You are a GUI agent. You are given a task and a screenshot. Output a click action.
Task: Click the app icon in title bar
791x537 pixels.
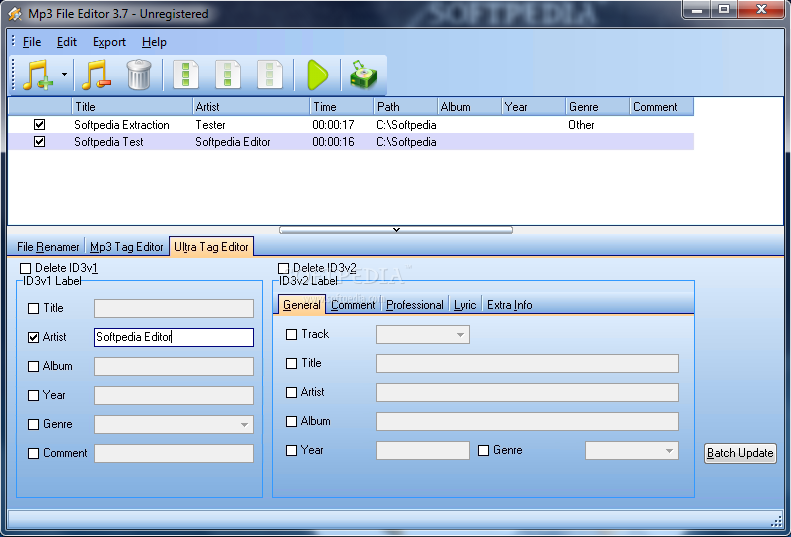tap(15, 14)
